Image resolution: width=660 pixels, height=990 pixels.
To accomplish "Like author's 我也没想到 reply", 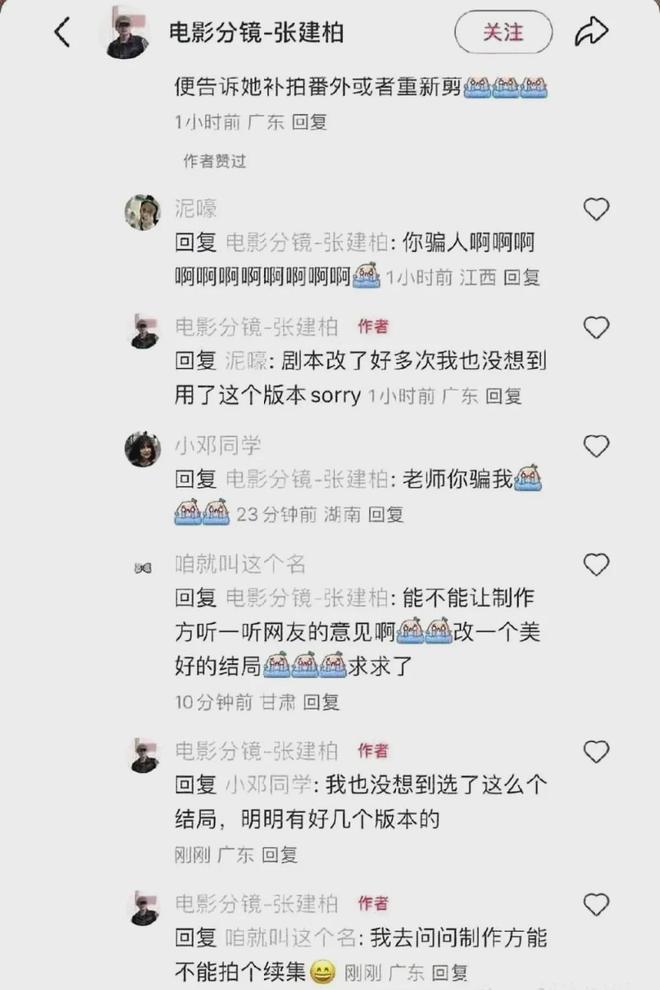I will pyautogui.click(x=596, y=751).
